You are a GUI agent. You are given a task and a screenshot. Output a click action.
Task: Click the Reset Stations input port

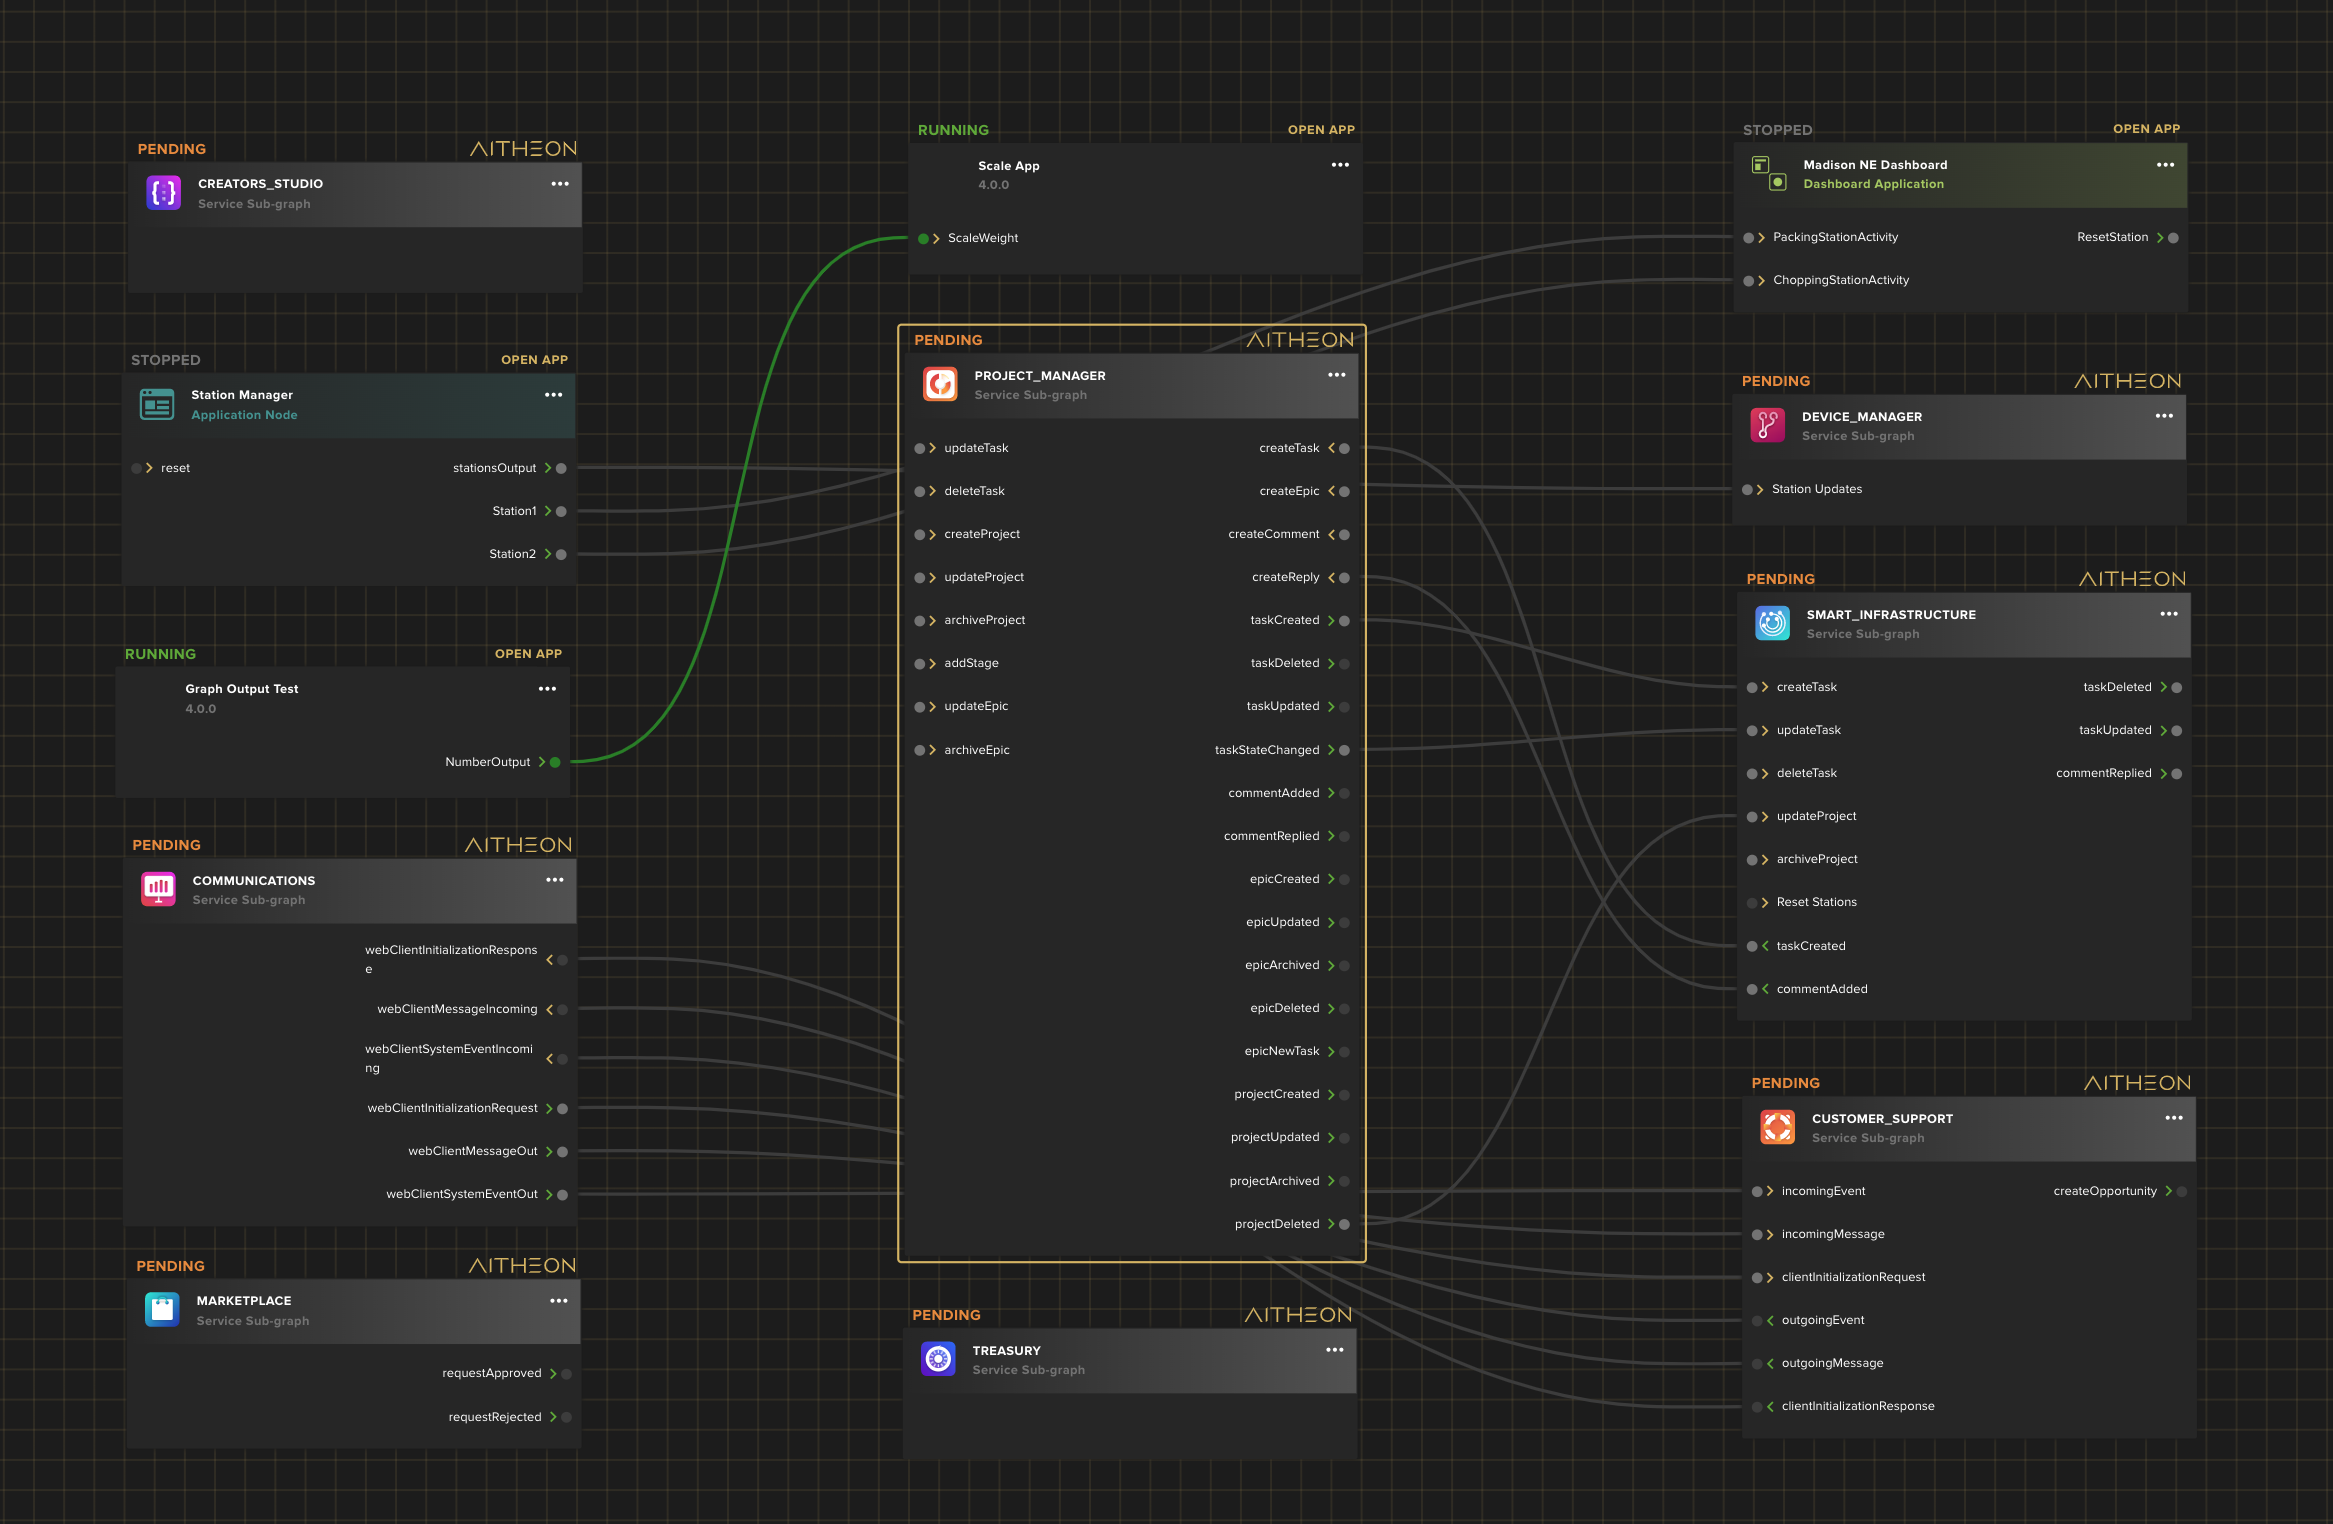click(1752, 902)
